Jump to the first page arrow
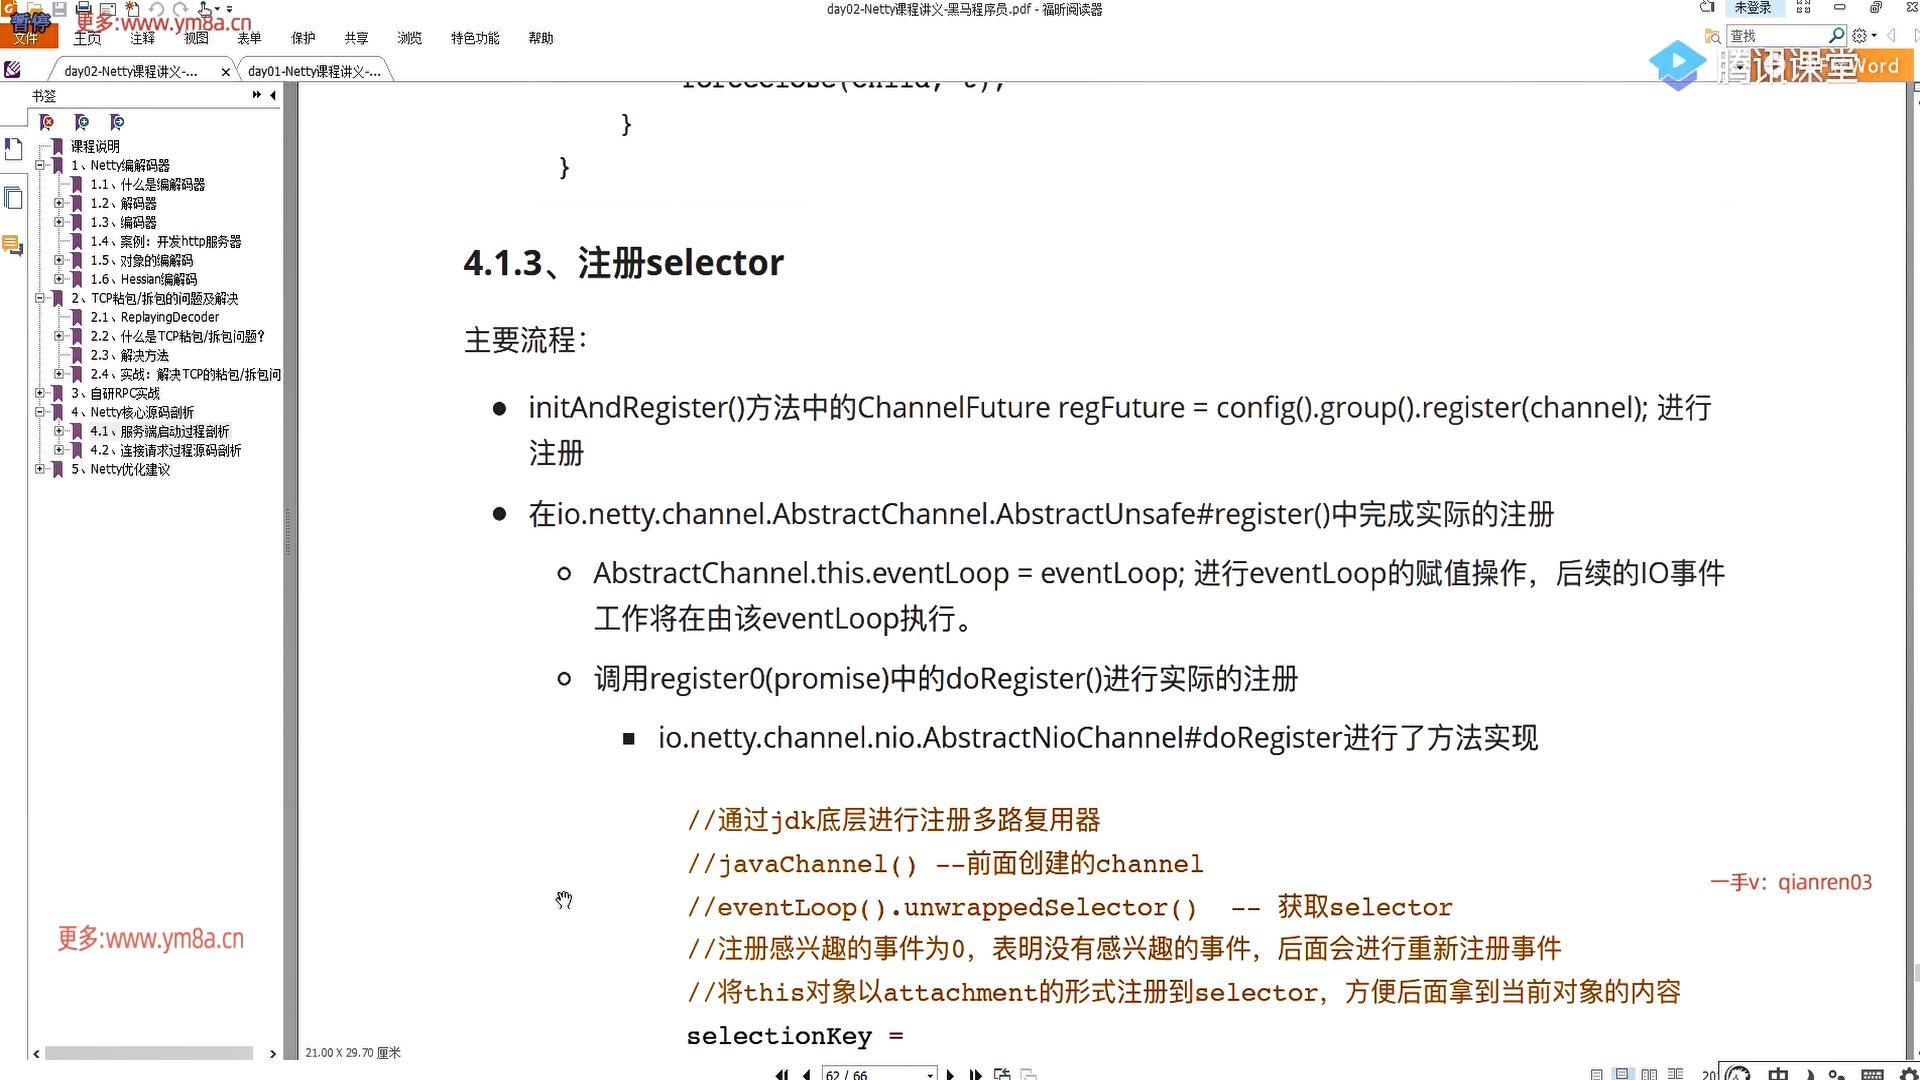The image size is (1920, 1080). [781, 1074]
